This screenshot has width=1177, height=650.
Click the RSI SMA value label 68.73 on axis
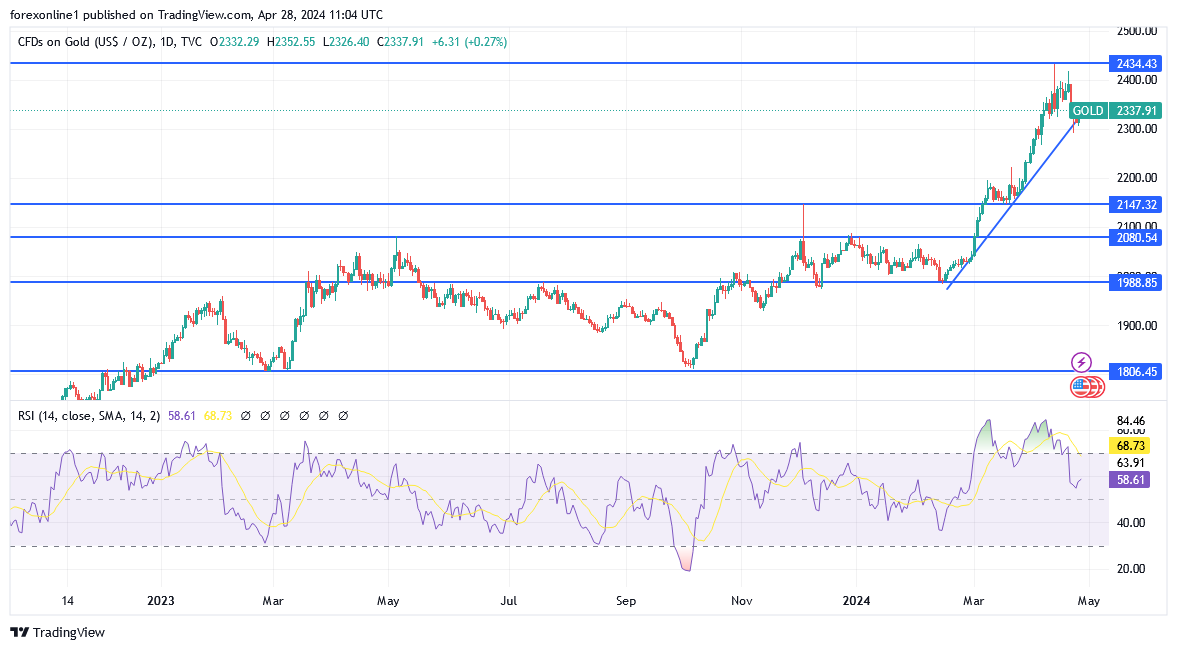coord(1130,446)
